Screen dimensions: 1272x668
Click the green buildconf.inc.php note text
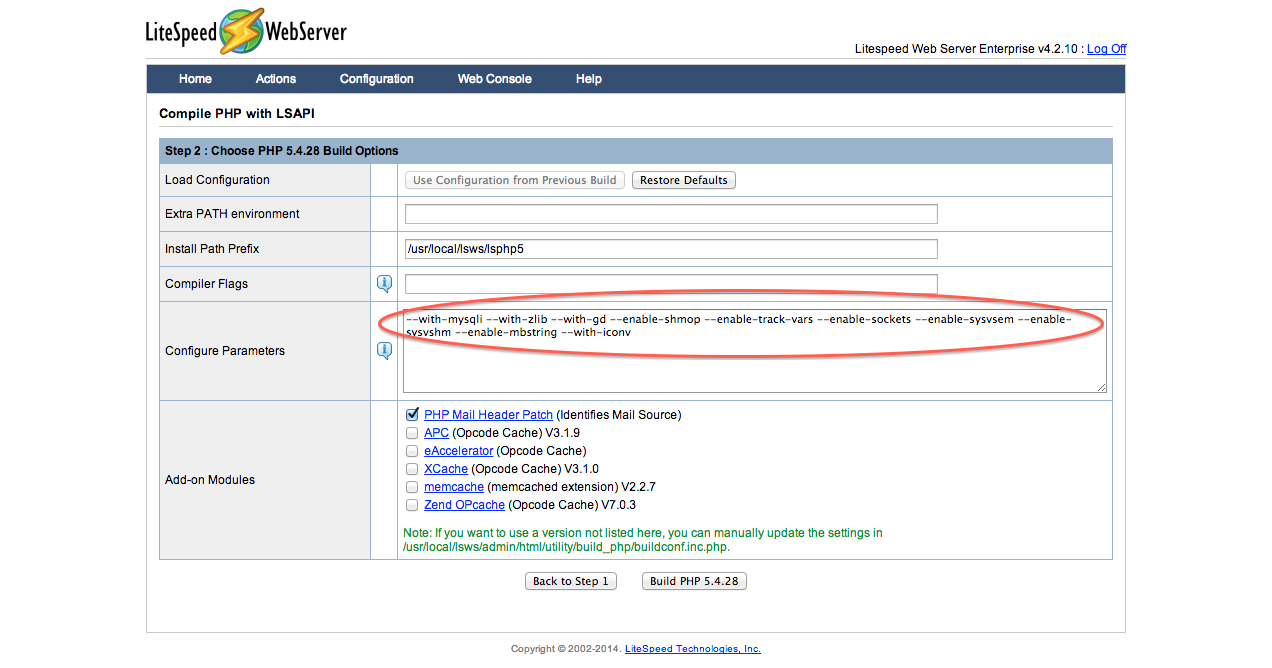coord(643,540)
